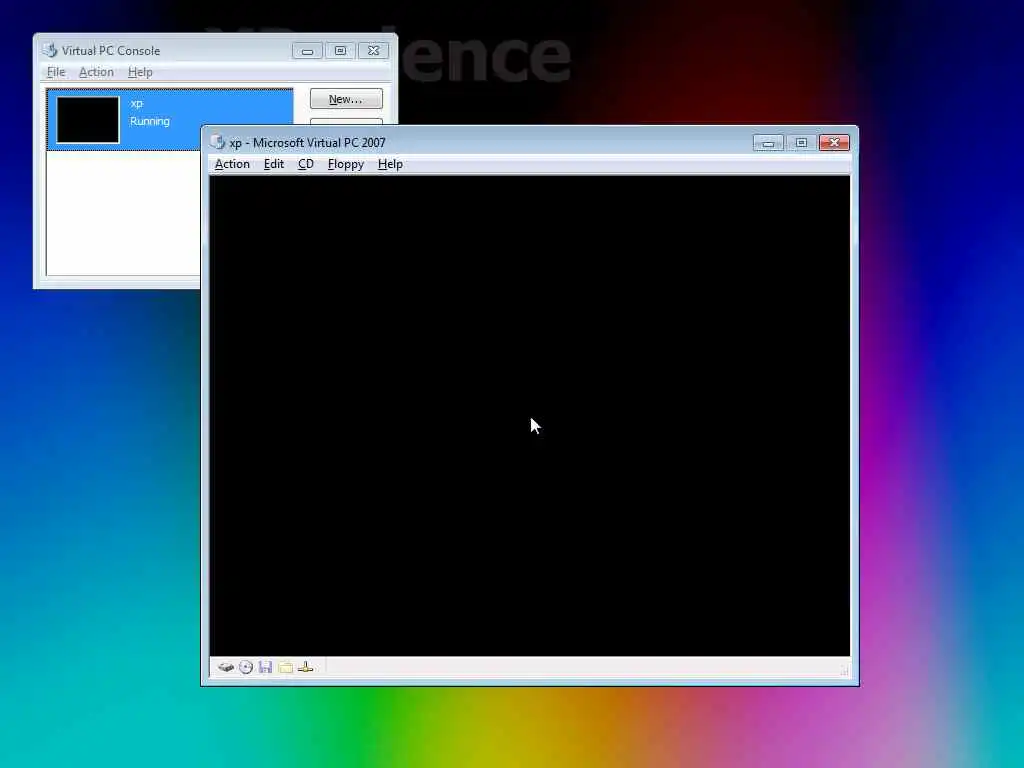The image size is (1024, 768).
Task: Click the Console window's disabled maximize button
Action: pyautogui.click(x=340, y=51)
